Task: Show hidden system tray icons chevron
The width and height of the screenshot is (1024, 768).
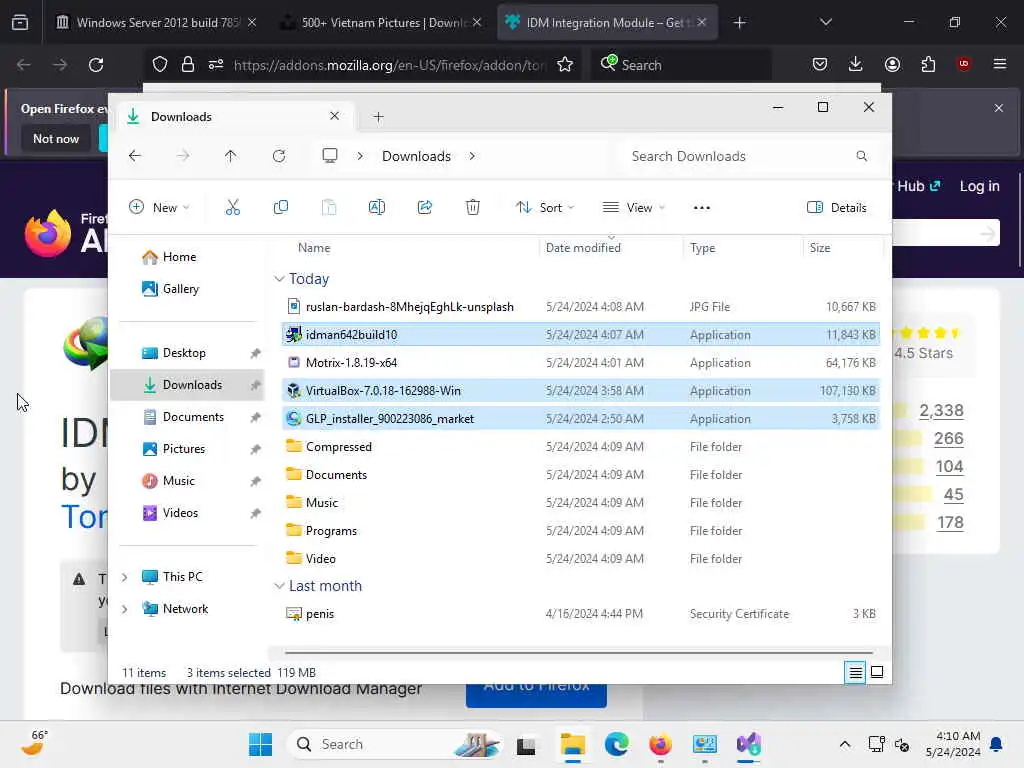Action: click(844, 744)
